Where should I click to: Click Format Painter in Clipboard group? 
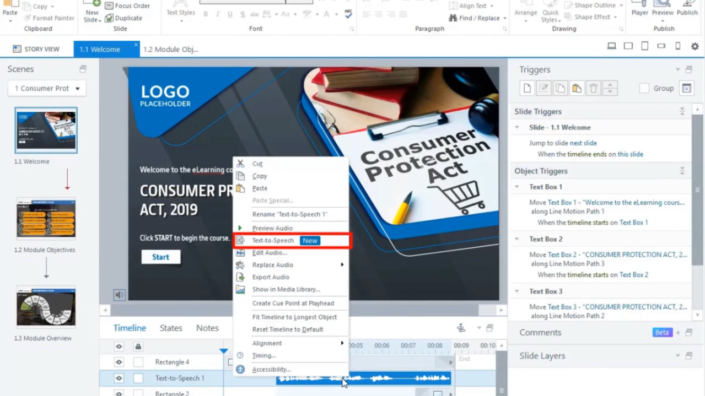(49, 18)
